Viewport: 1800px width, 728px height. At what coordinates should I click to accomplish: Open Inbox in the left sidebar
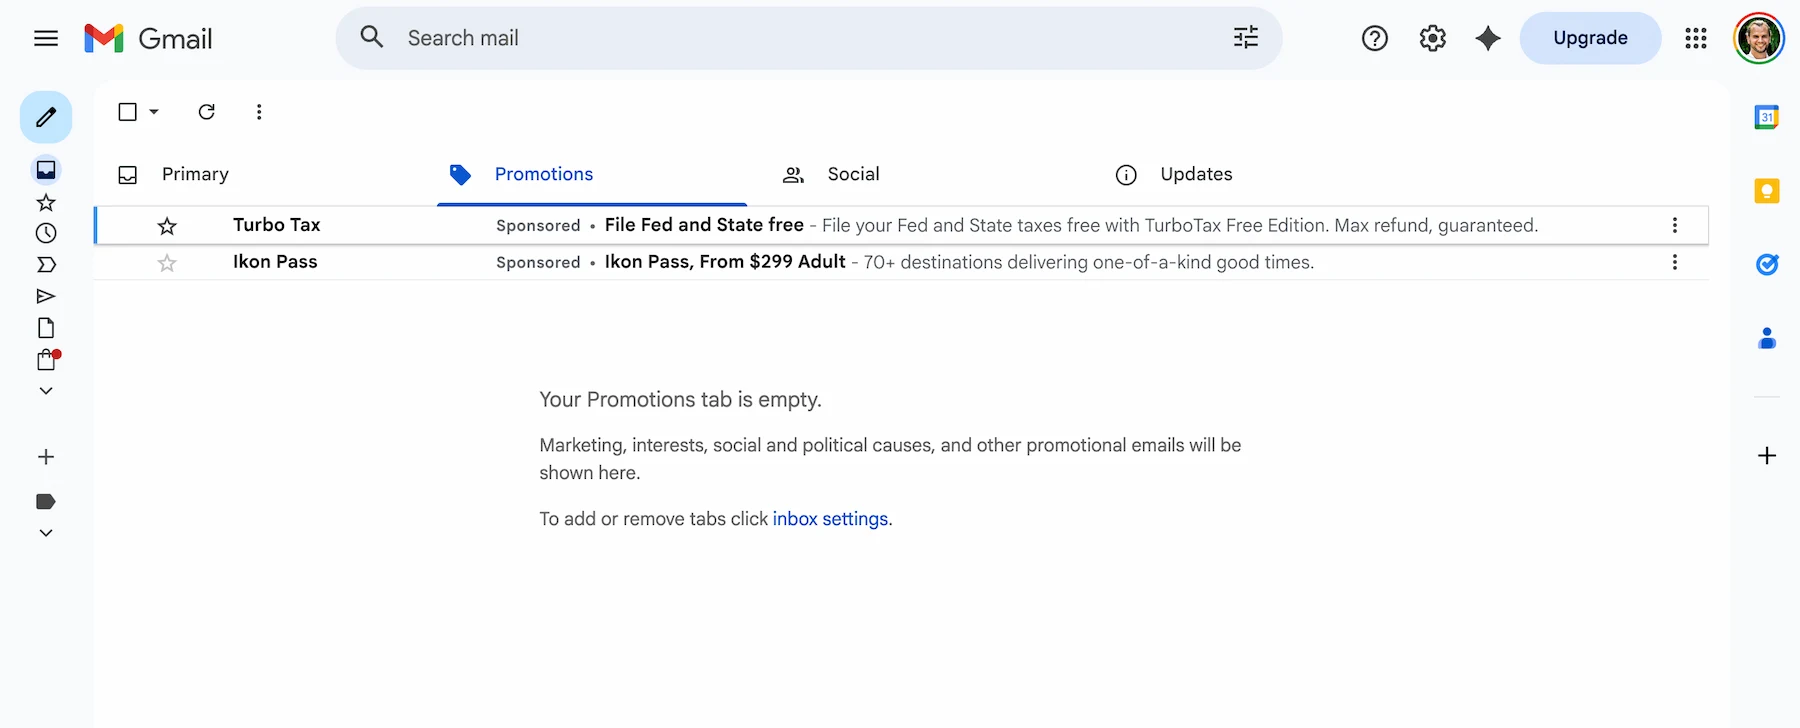point(46,170)
